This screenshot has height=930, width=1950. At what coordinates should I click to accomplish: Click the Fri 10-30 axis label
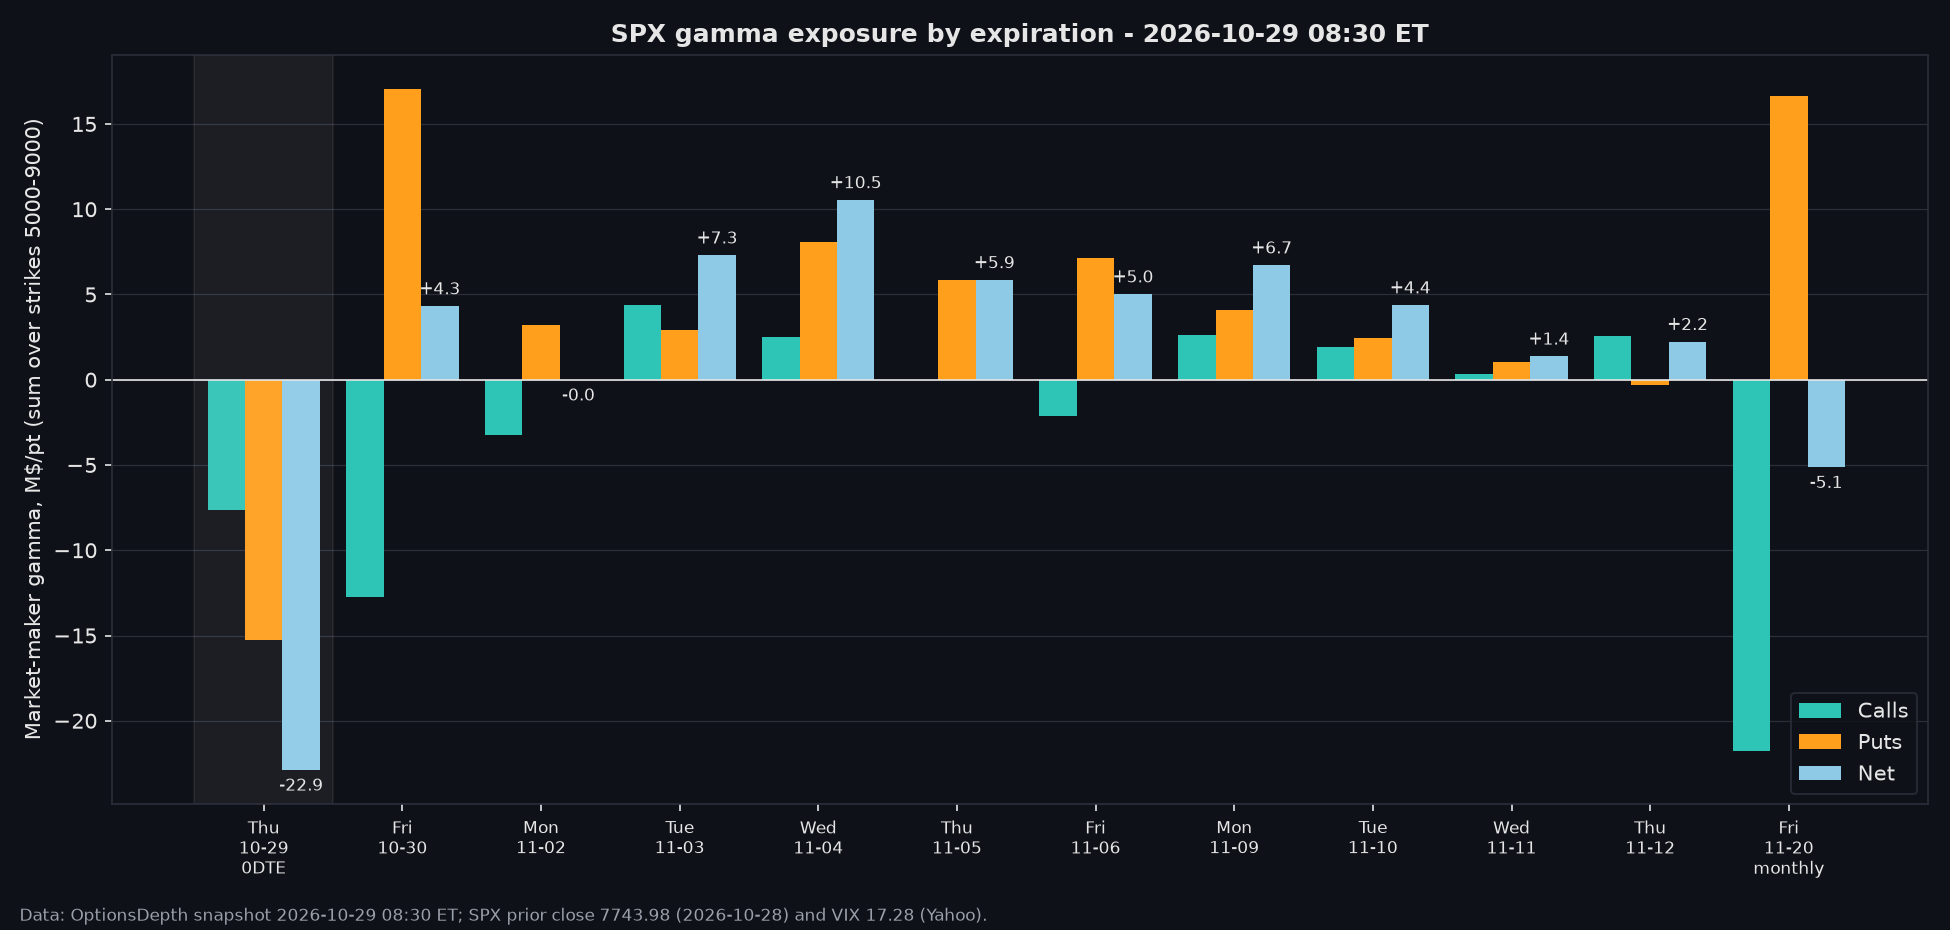(402, 838)
